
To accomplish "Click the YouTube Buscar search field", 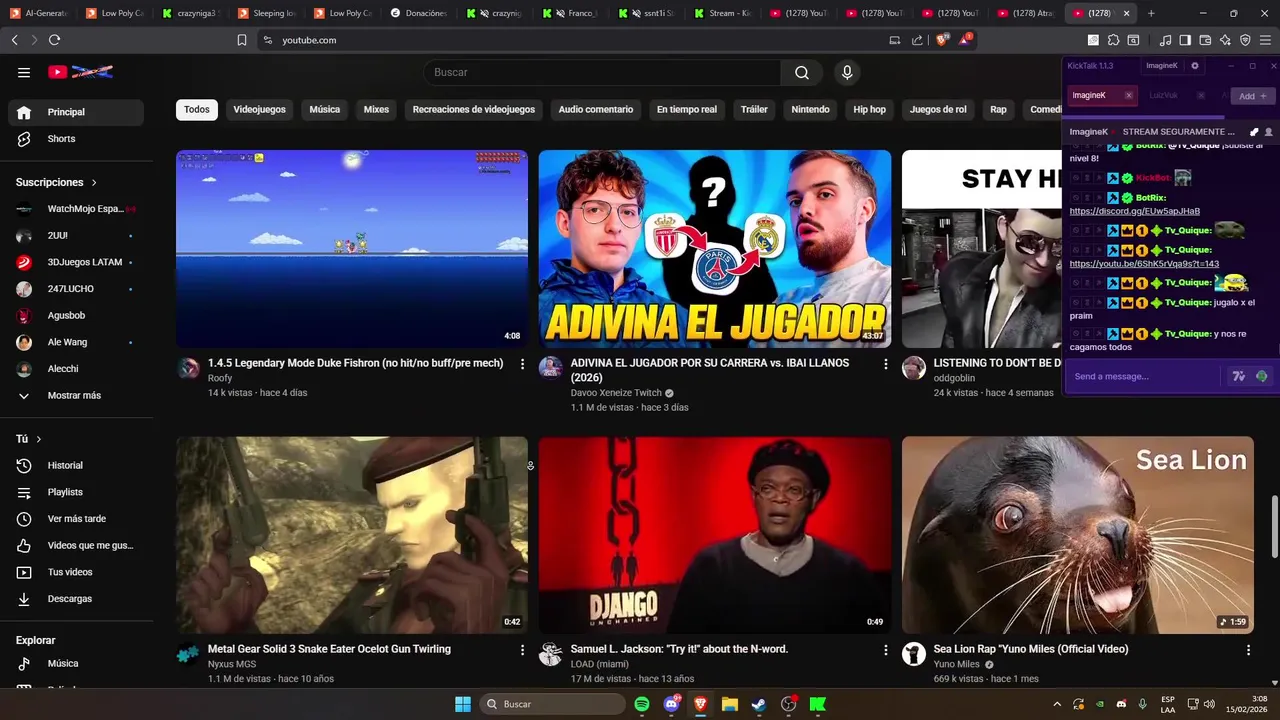I will point(602,72).
